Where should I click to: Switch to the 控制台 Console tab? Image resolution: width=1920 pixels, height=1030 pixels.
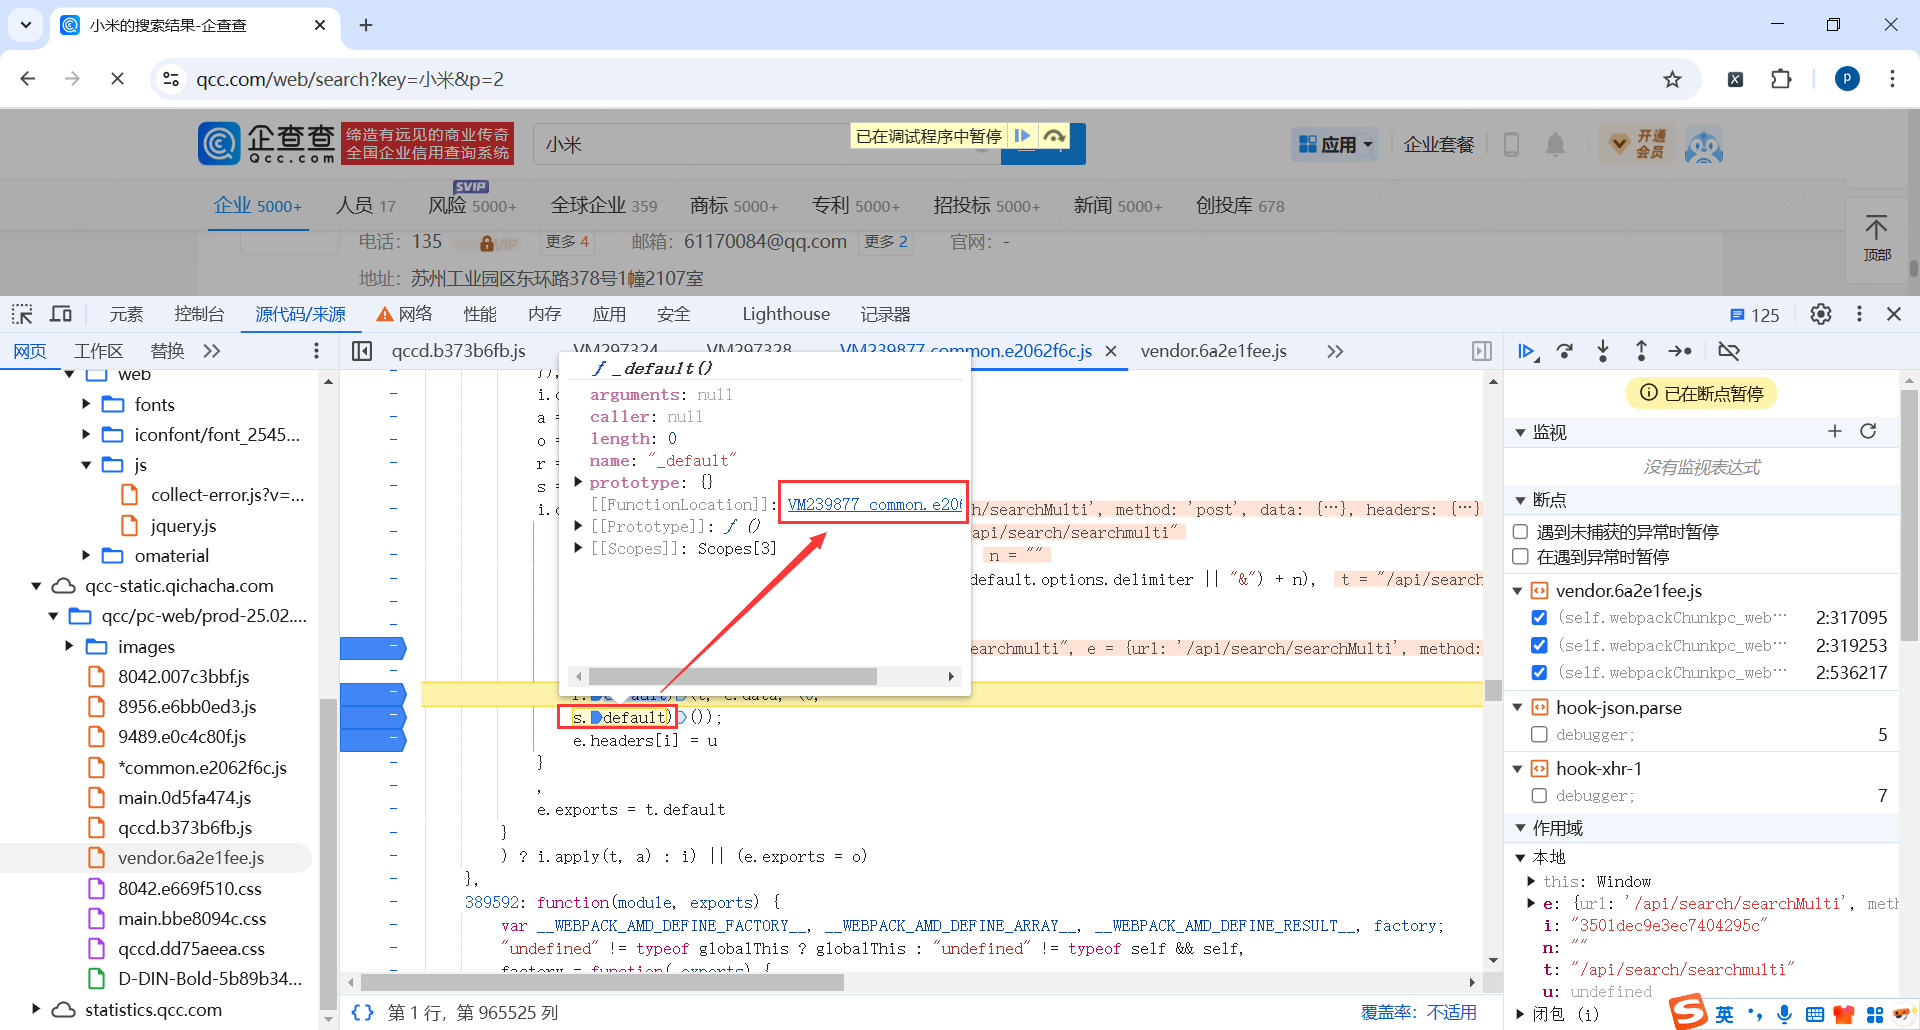click(x=199, y=314)
